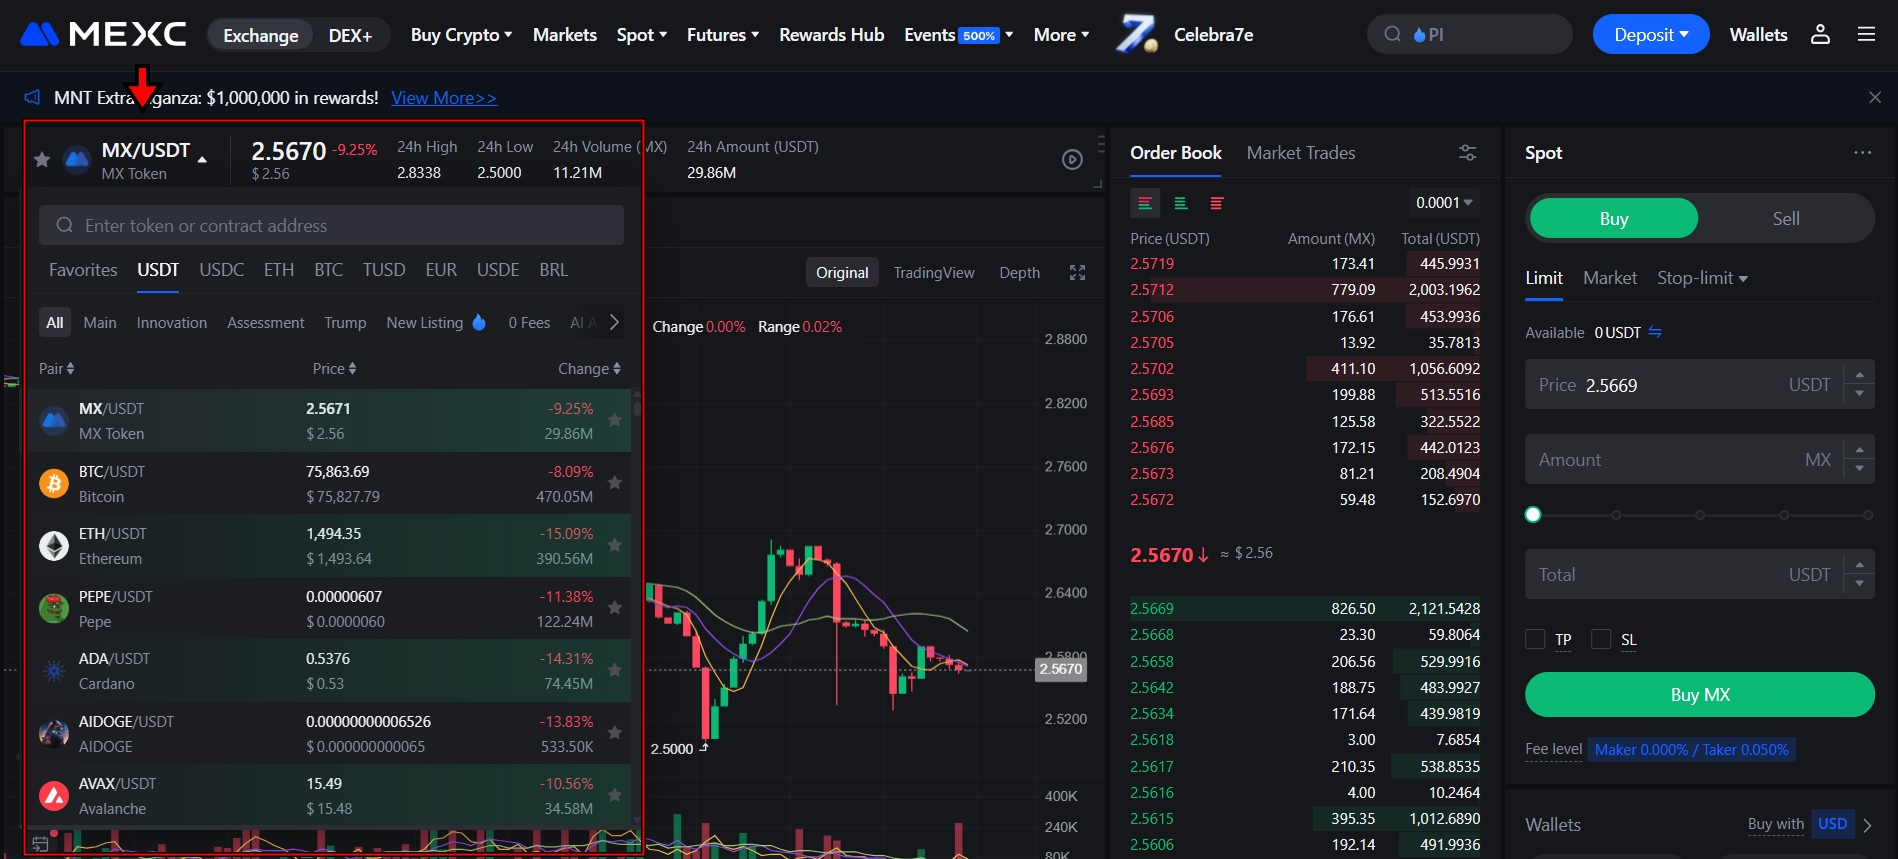Click the Avalanche coin icon in list
The height and width of the screenshot is (859, 1898).
point(54,796)
